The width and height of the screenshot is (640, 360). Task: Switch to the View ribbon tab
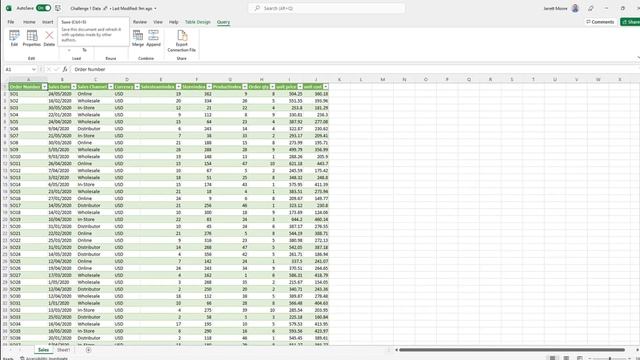tap(158, 22)
